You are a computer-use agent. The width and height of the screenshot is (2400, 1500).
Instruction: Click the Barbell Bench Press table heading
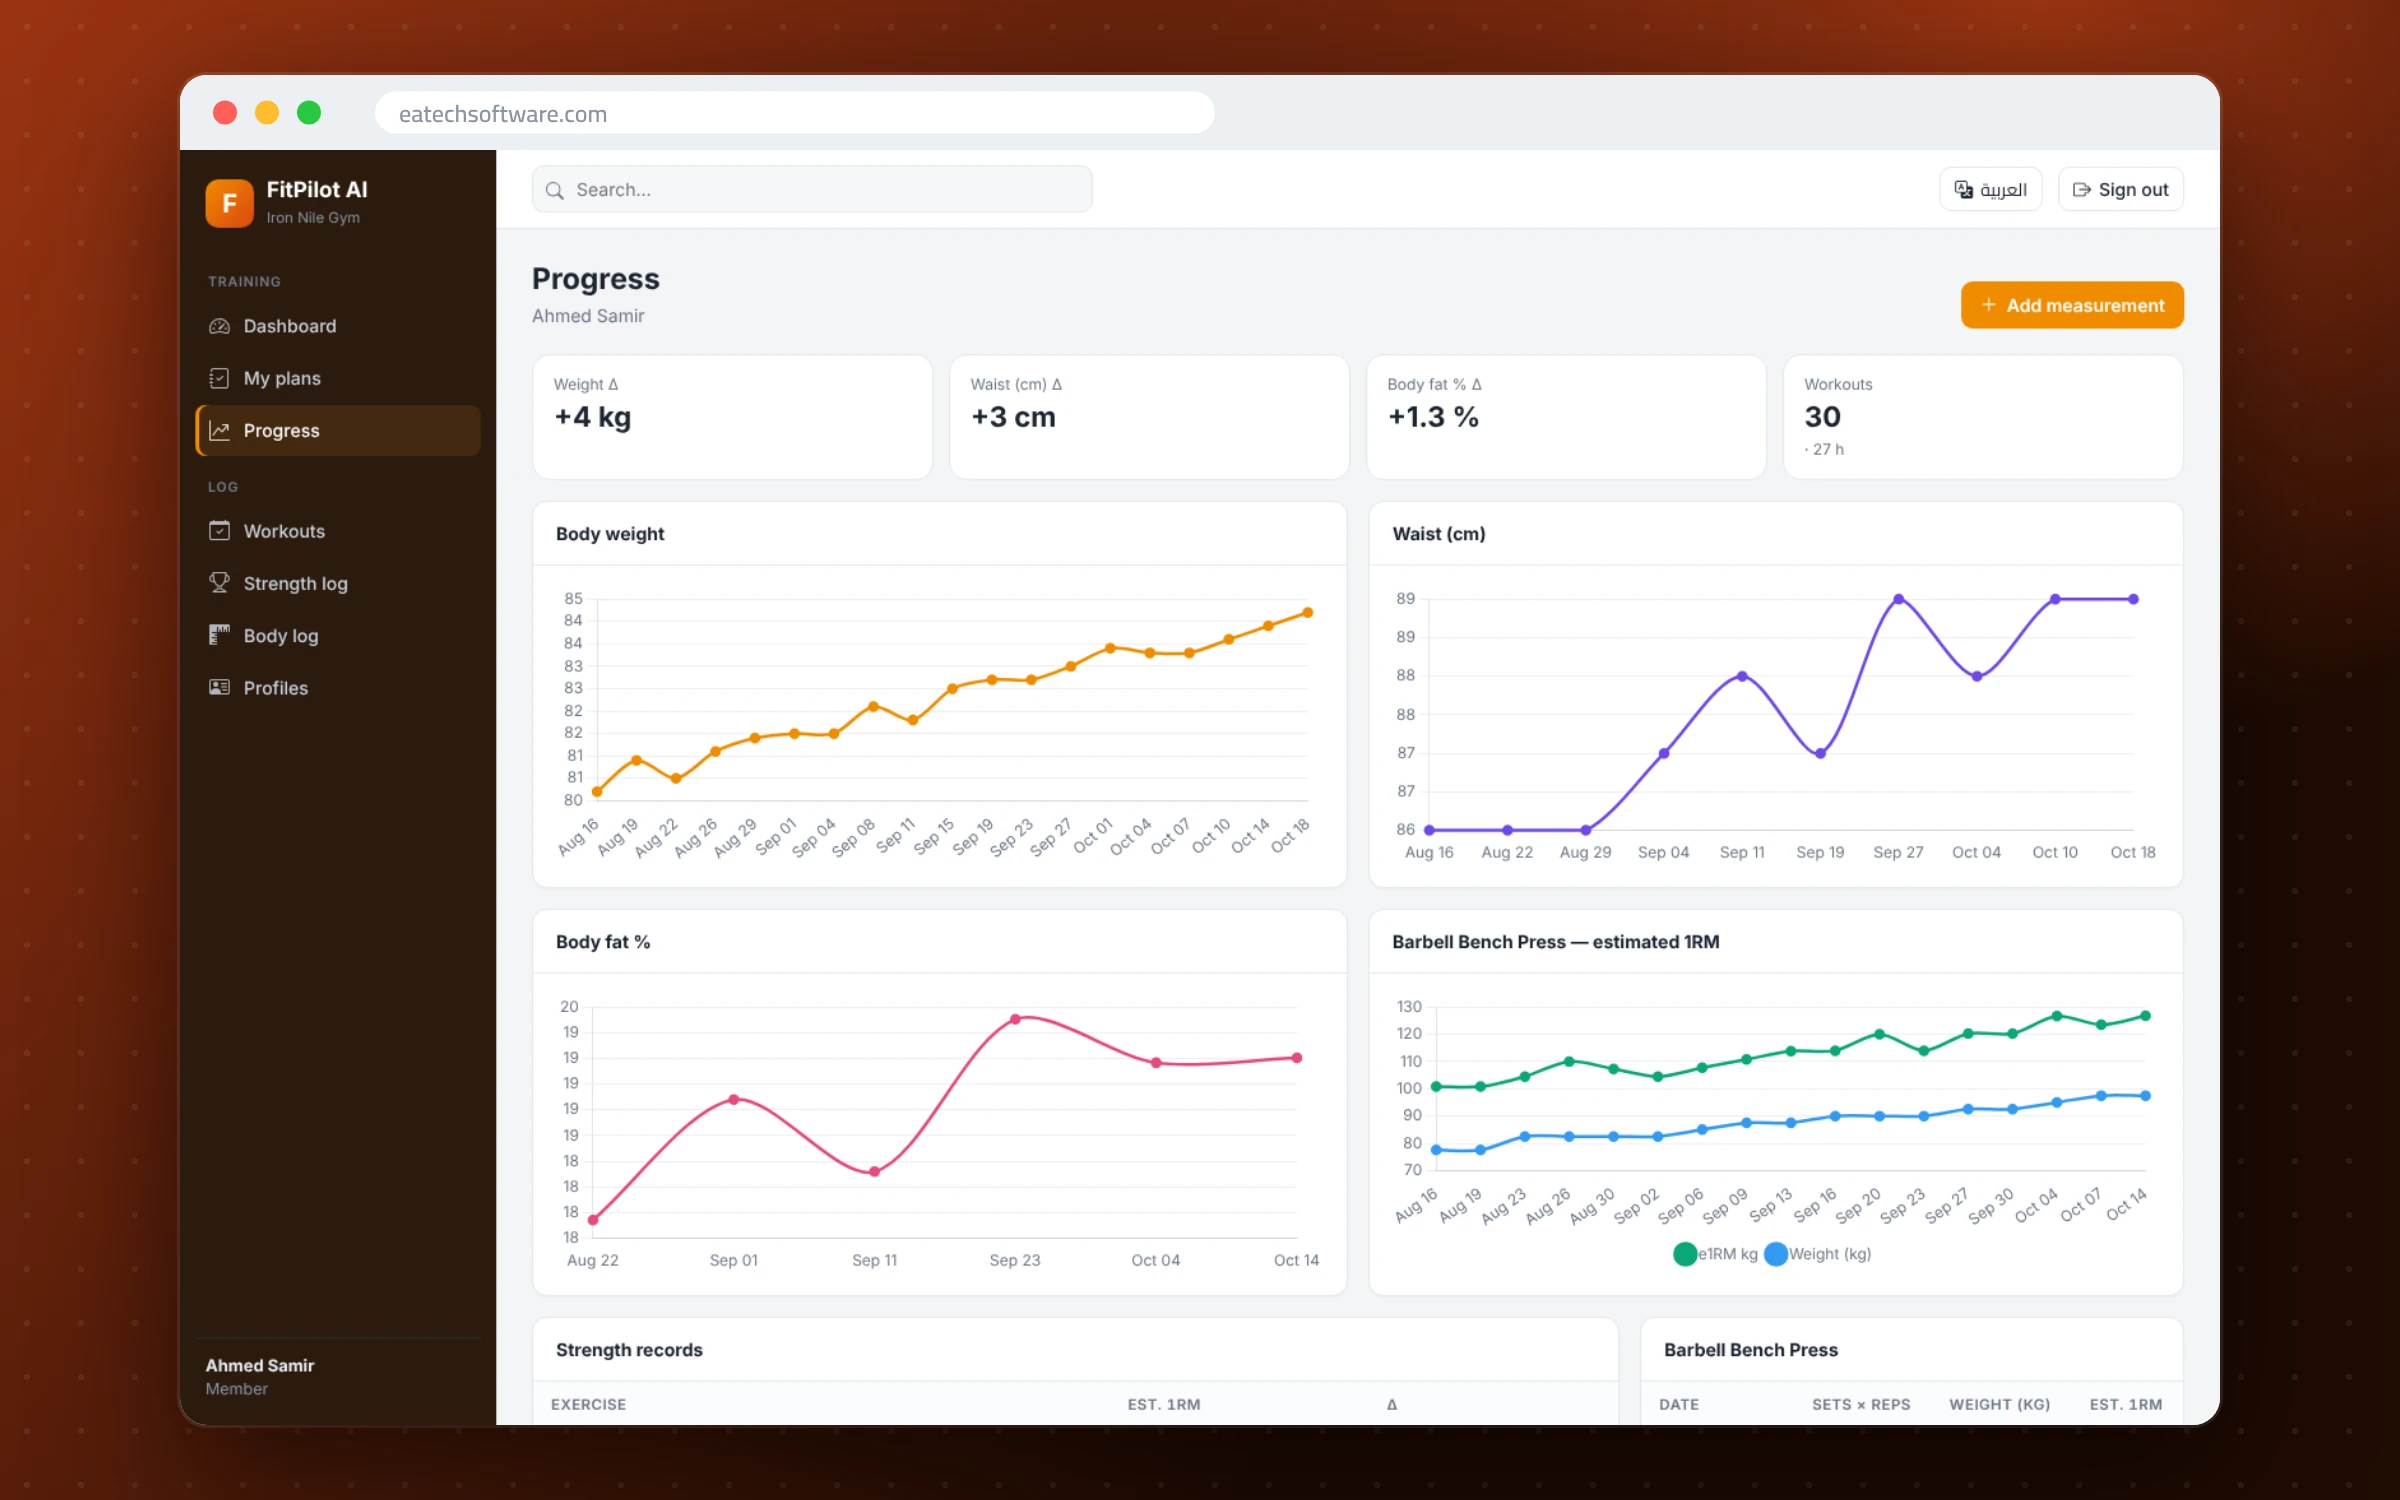click(1751, 1350)
